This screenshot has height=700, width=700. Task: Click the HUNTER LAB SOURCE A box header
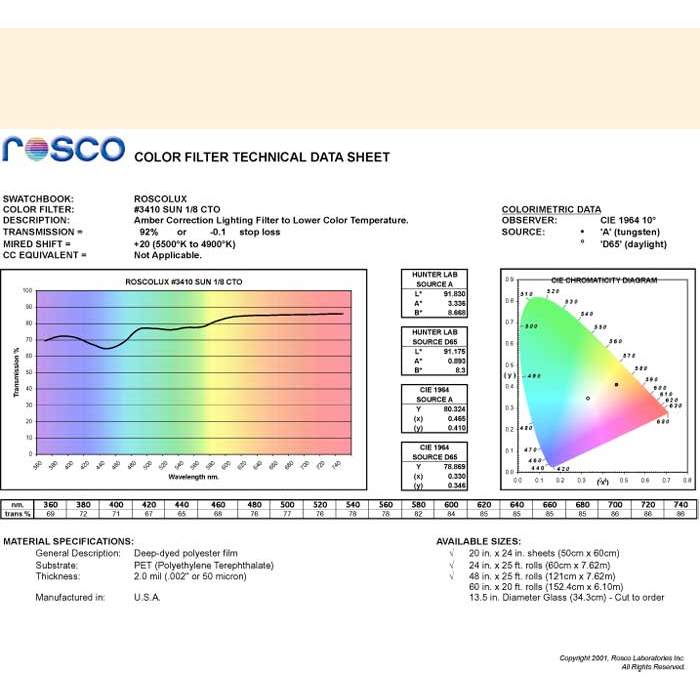(434, 279)
